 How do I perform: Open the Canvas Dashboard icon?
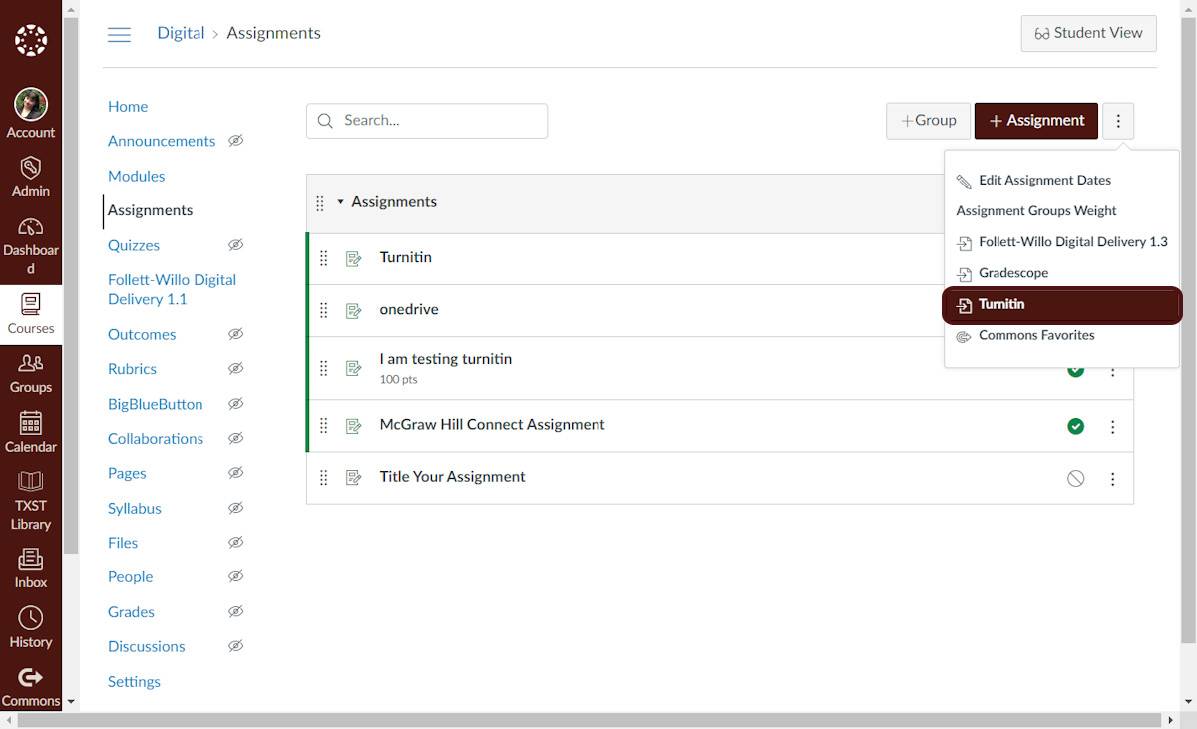31,228
